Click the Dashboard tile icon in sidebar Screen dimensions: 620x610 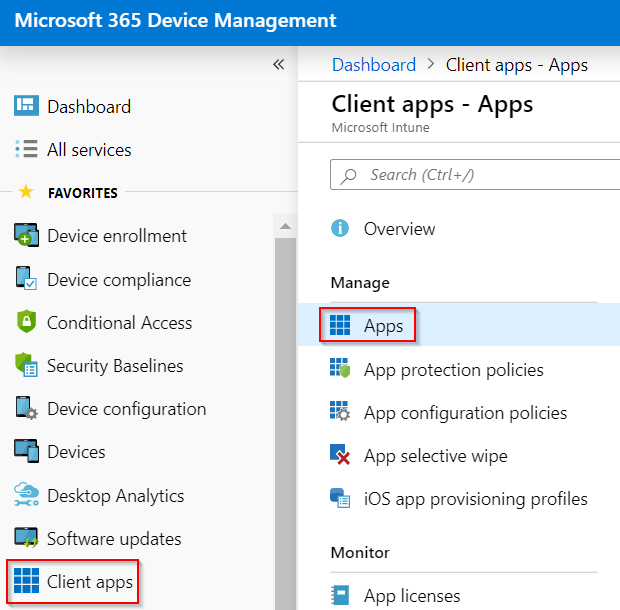26,106
